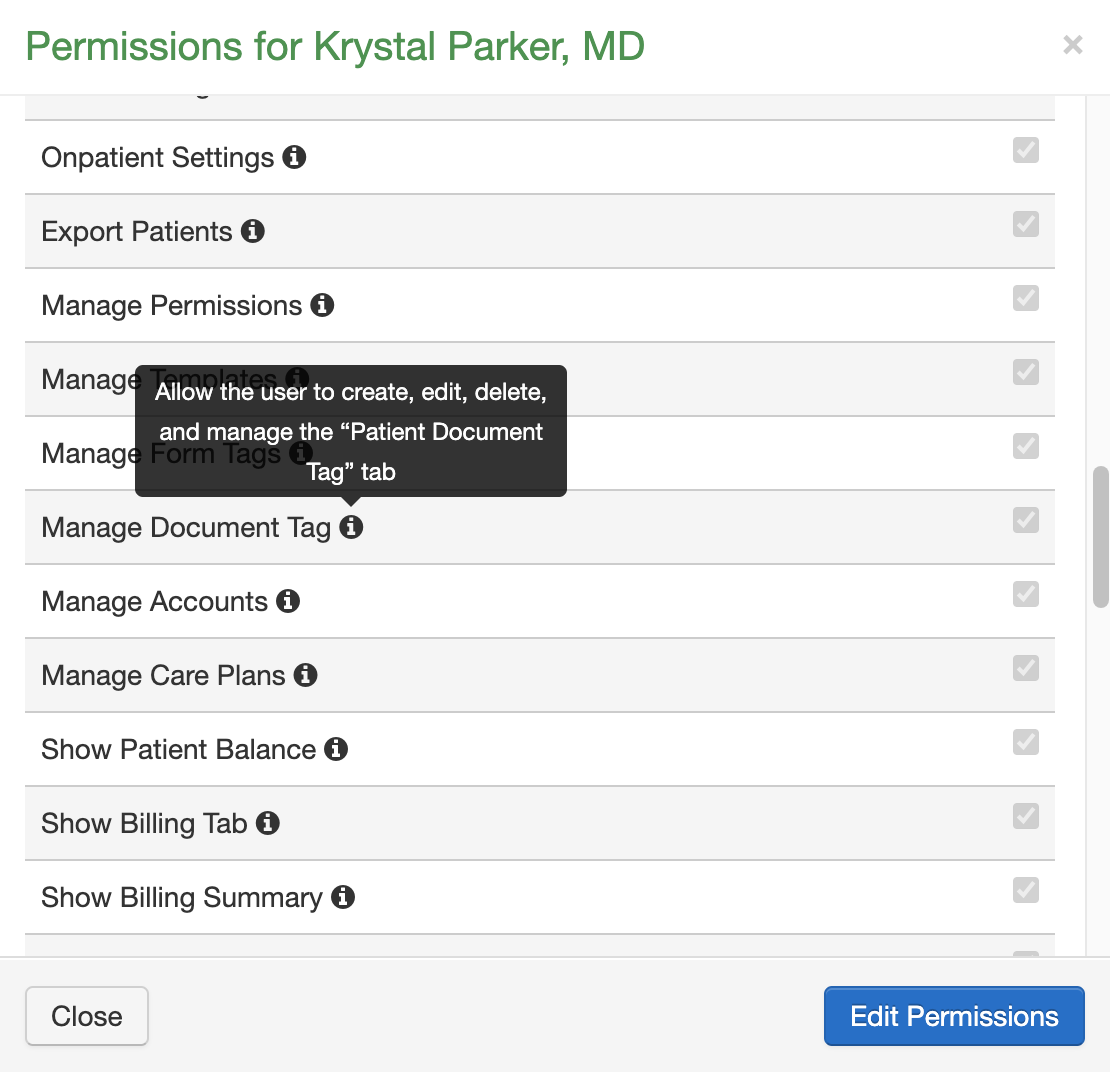Toggle the Manage Accounts checkbox
Viewport: 1110px width, 1072px height.
1025,594
